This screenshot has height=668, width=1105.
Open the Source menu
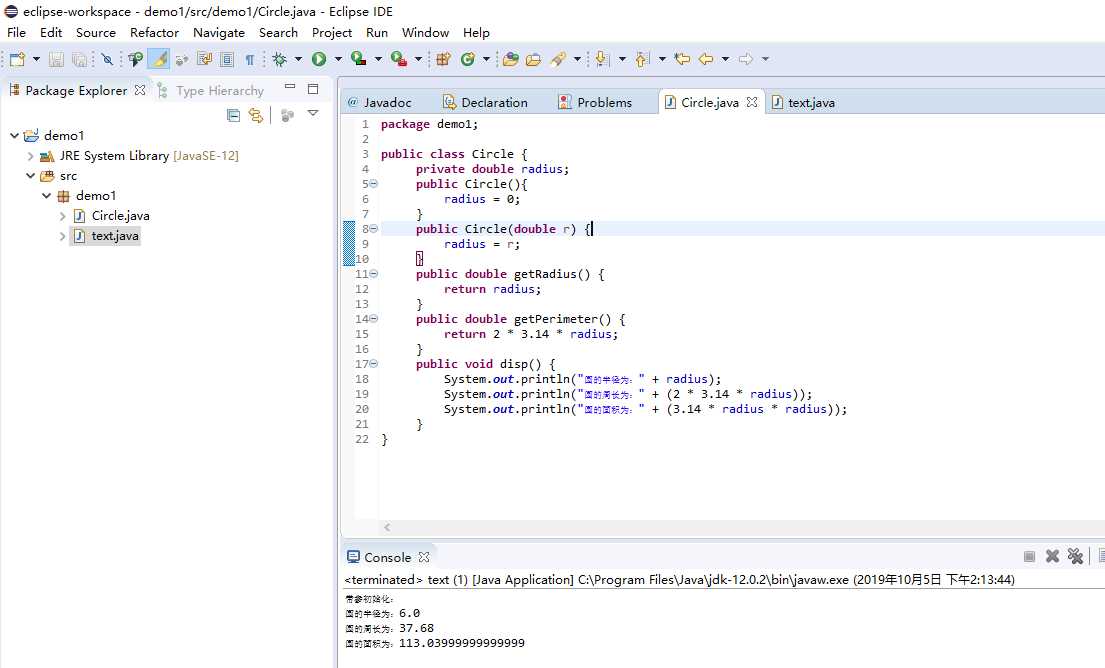coord(96,32)
